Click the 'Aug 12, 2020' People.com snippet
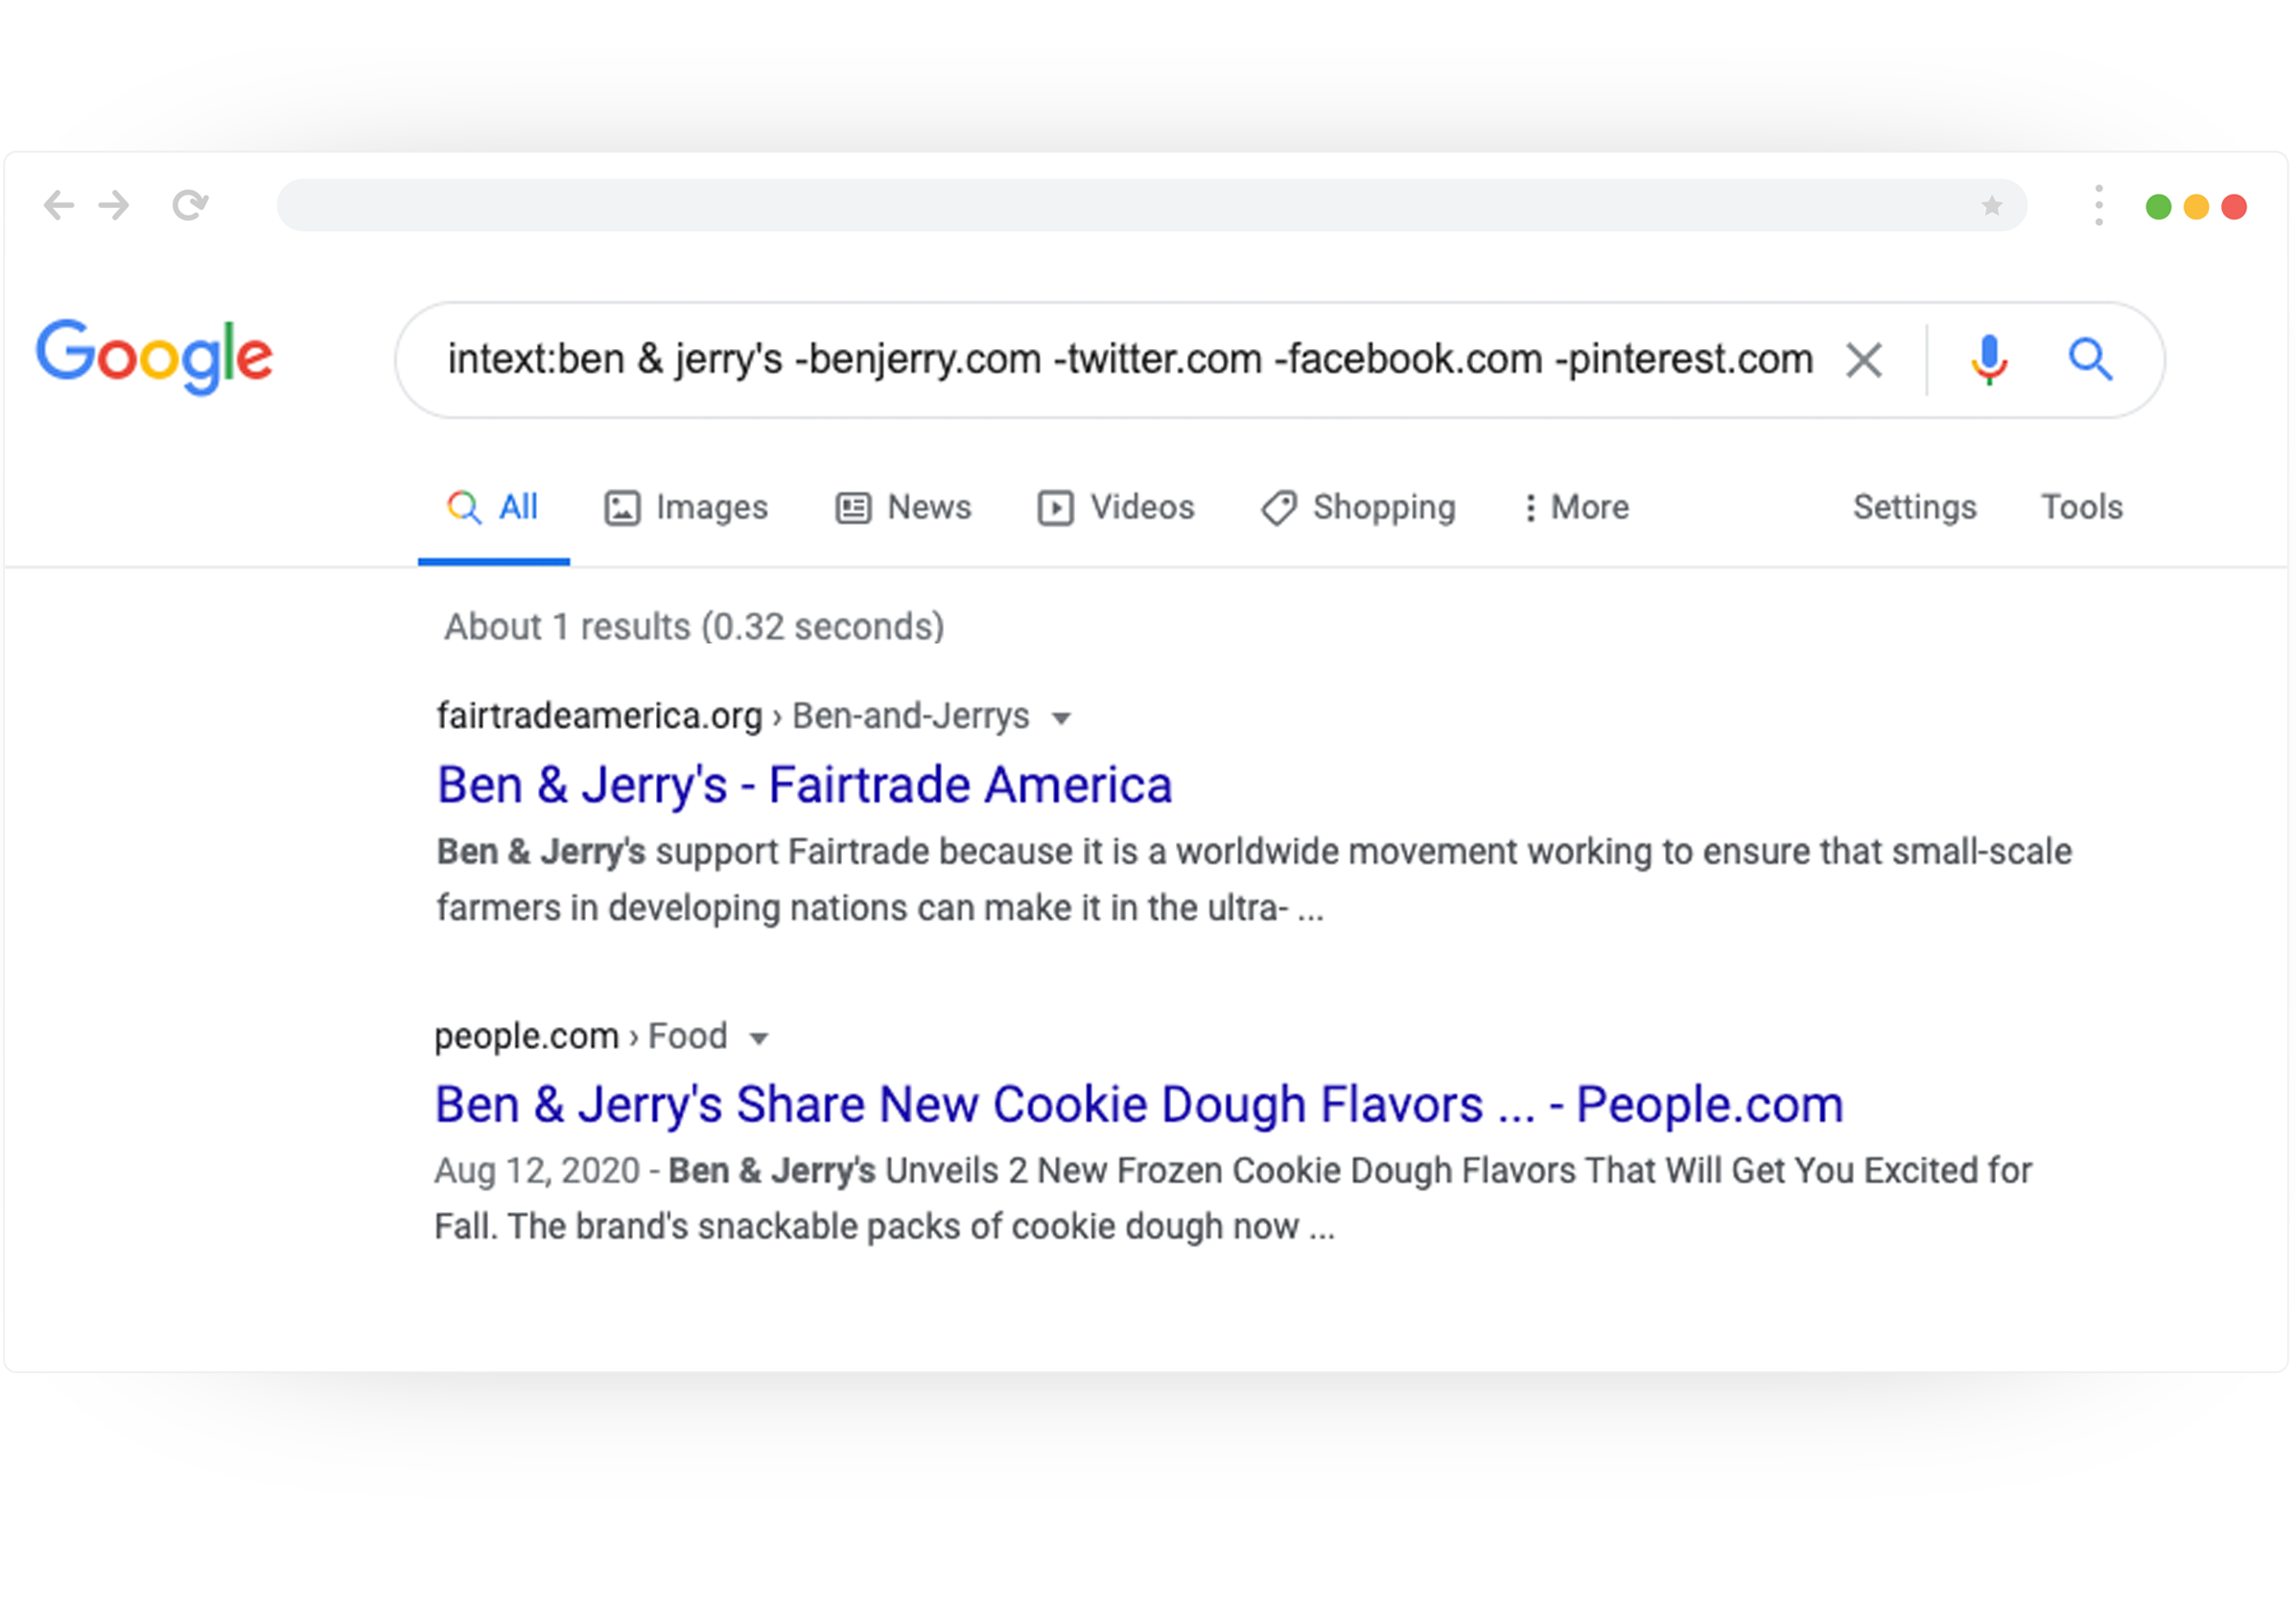Viewport: 2296px width, 1613px height. pyautogui.click(x=1233, y=1199)
